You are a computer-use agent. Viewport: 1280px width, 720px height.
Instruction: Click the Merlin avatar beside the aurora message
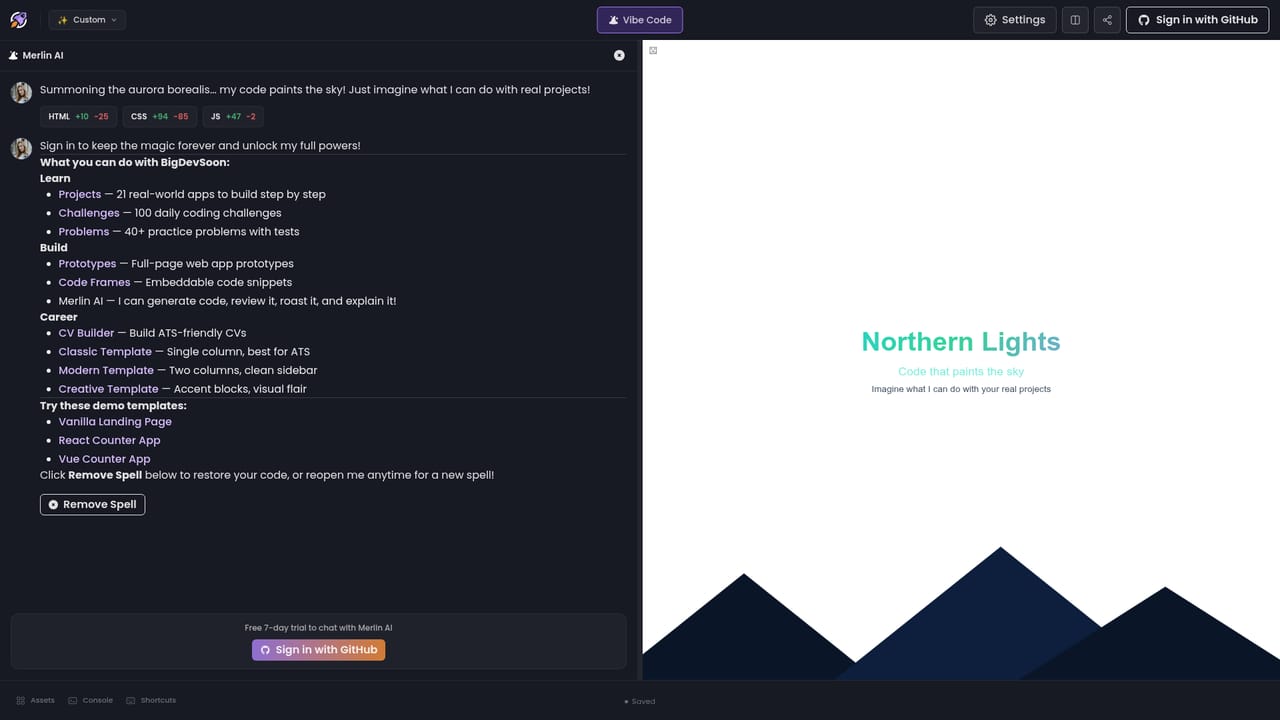pos(21,92)
